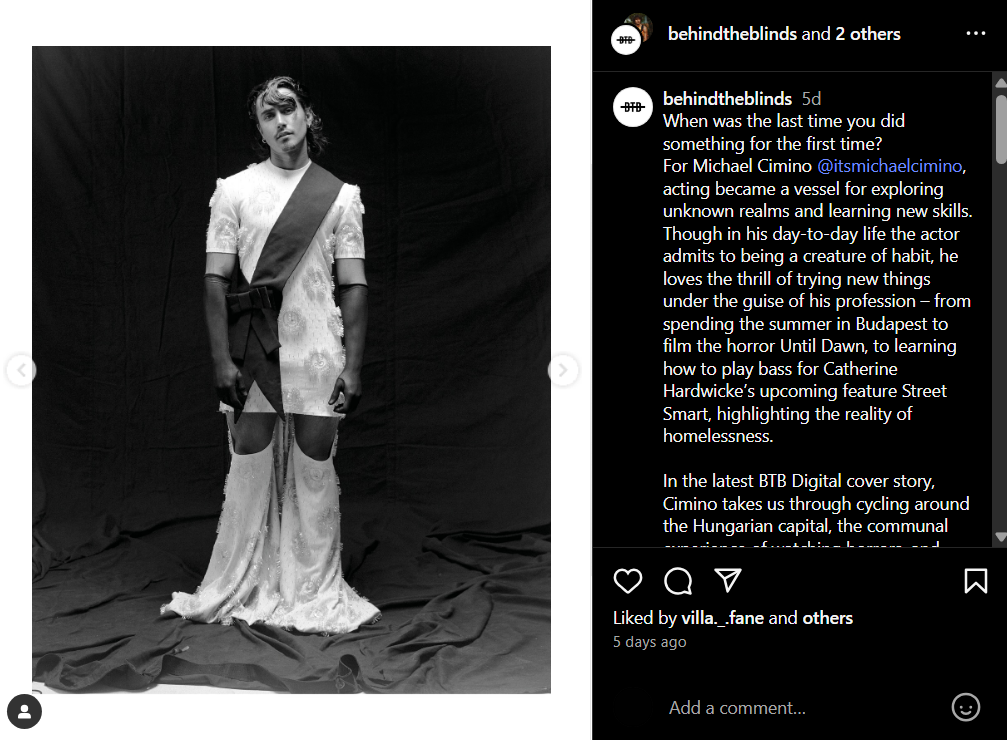Like the post with the heart icon
Image resolution: width=1007 pixels, height=740 pixels.
627,581
